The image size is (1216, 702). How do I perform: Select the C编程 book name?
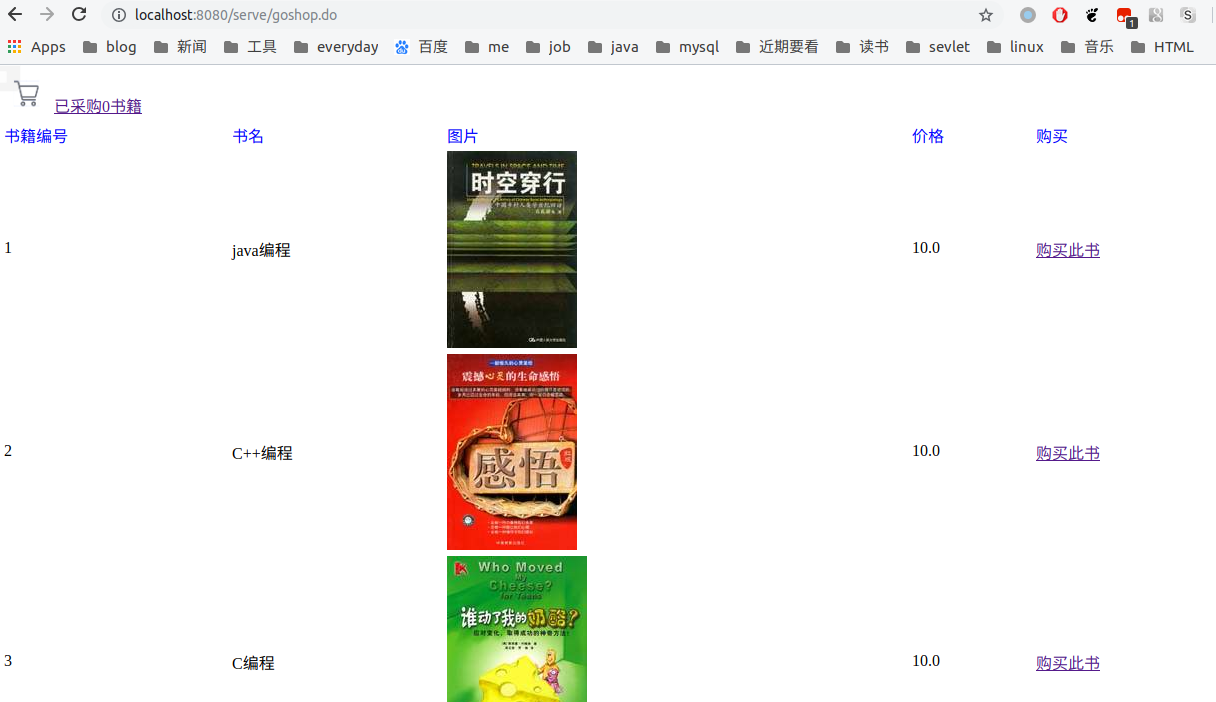[253, 663]
